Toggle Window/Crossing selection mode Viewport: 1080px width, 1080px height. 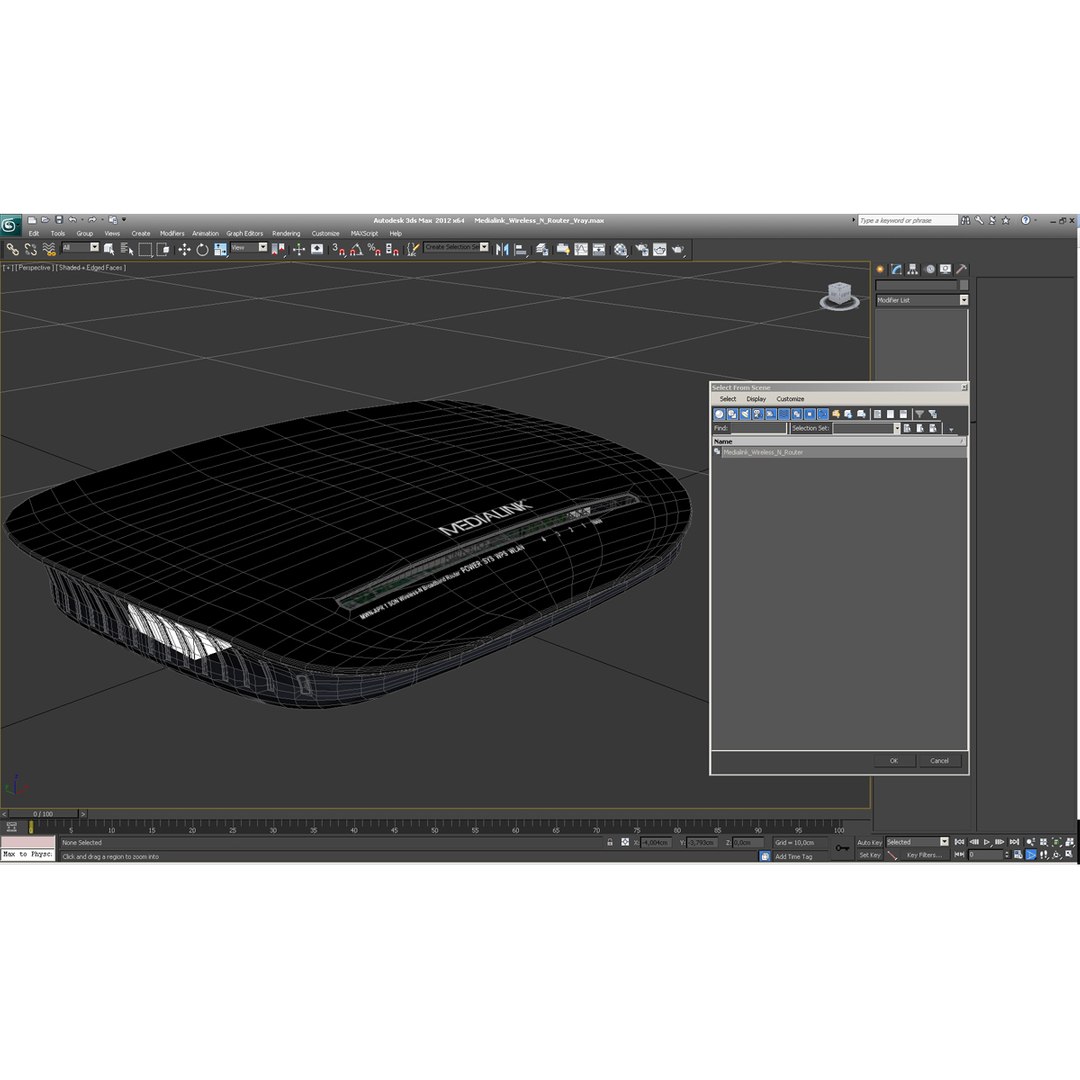(x=163, y=249)
